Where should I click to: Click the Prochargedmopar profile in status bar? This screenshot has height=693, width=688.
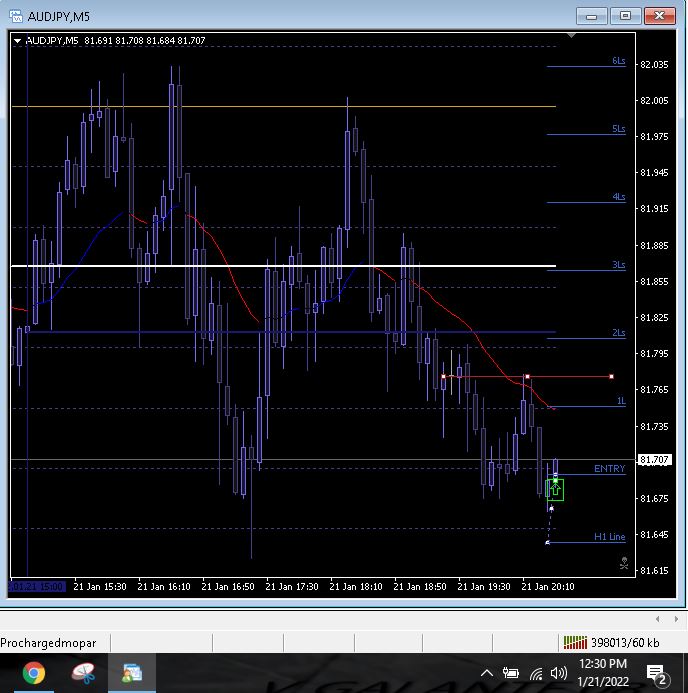54,642
